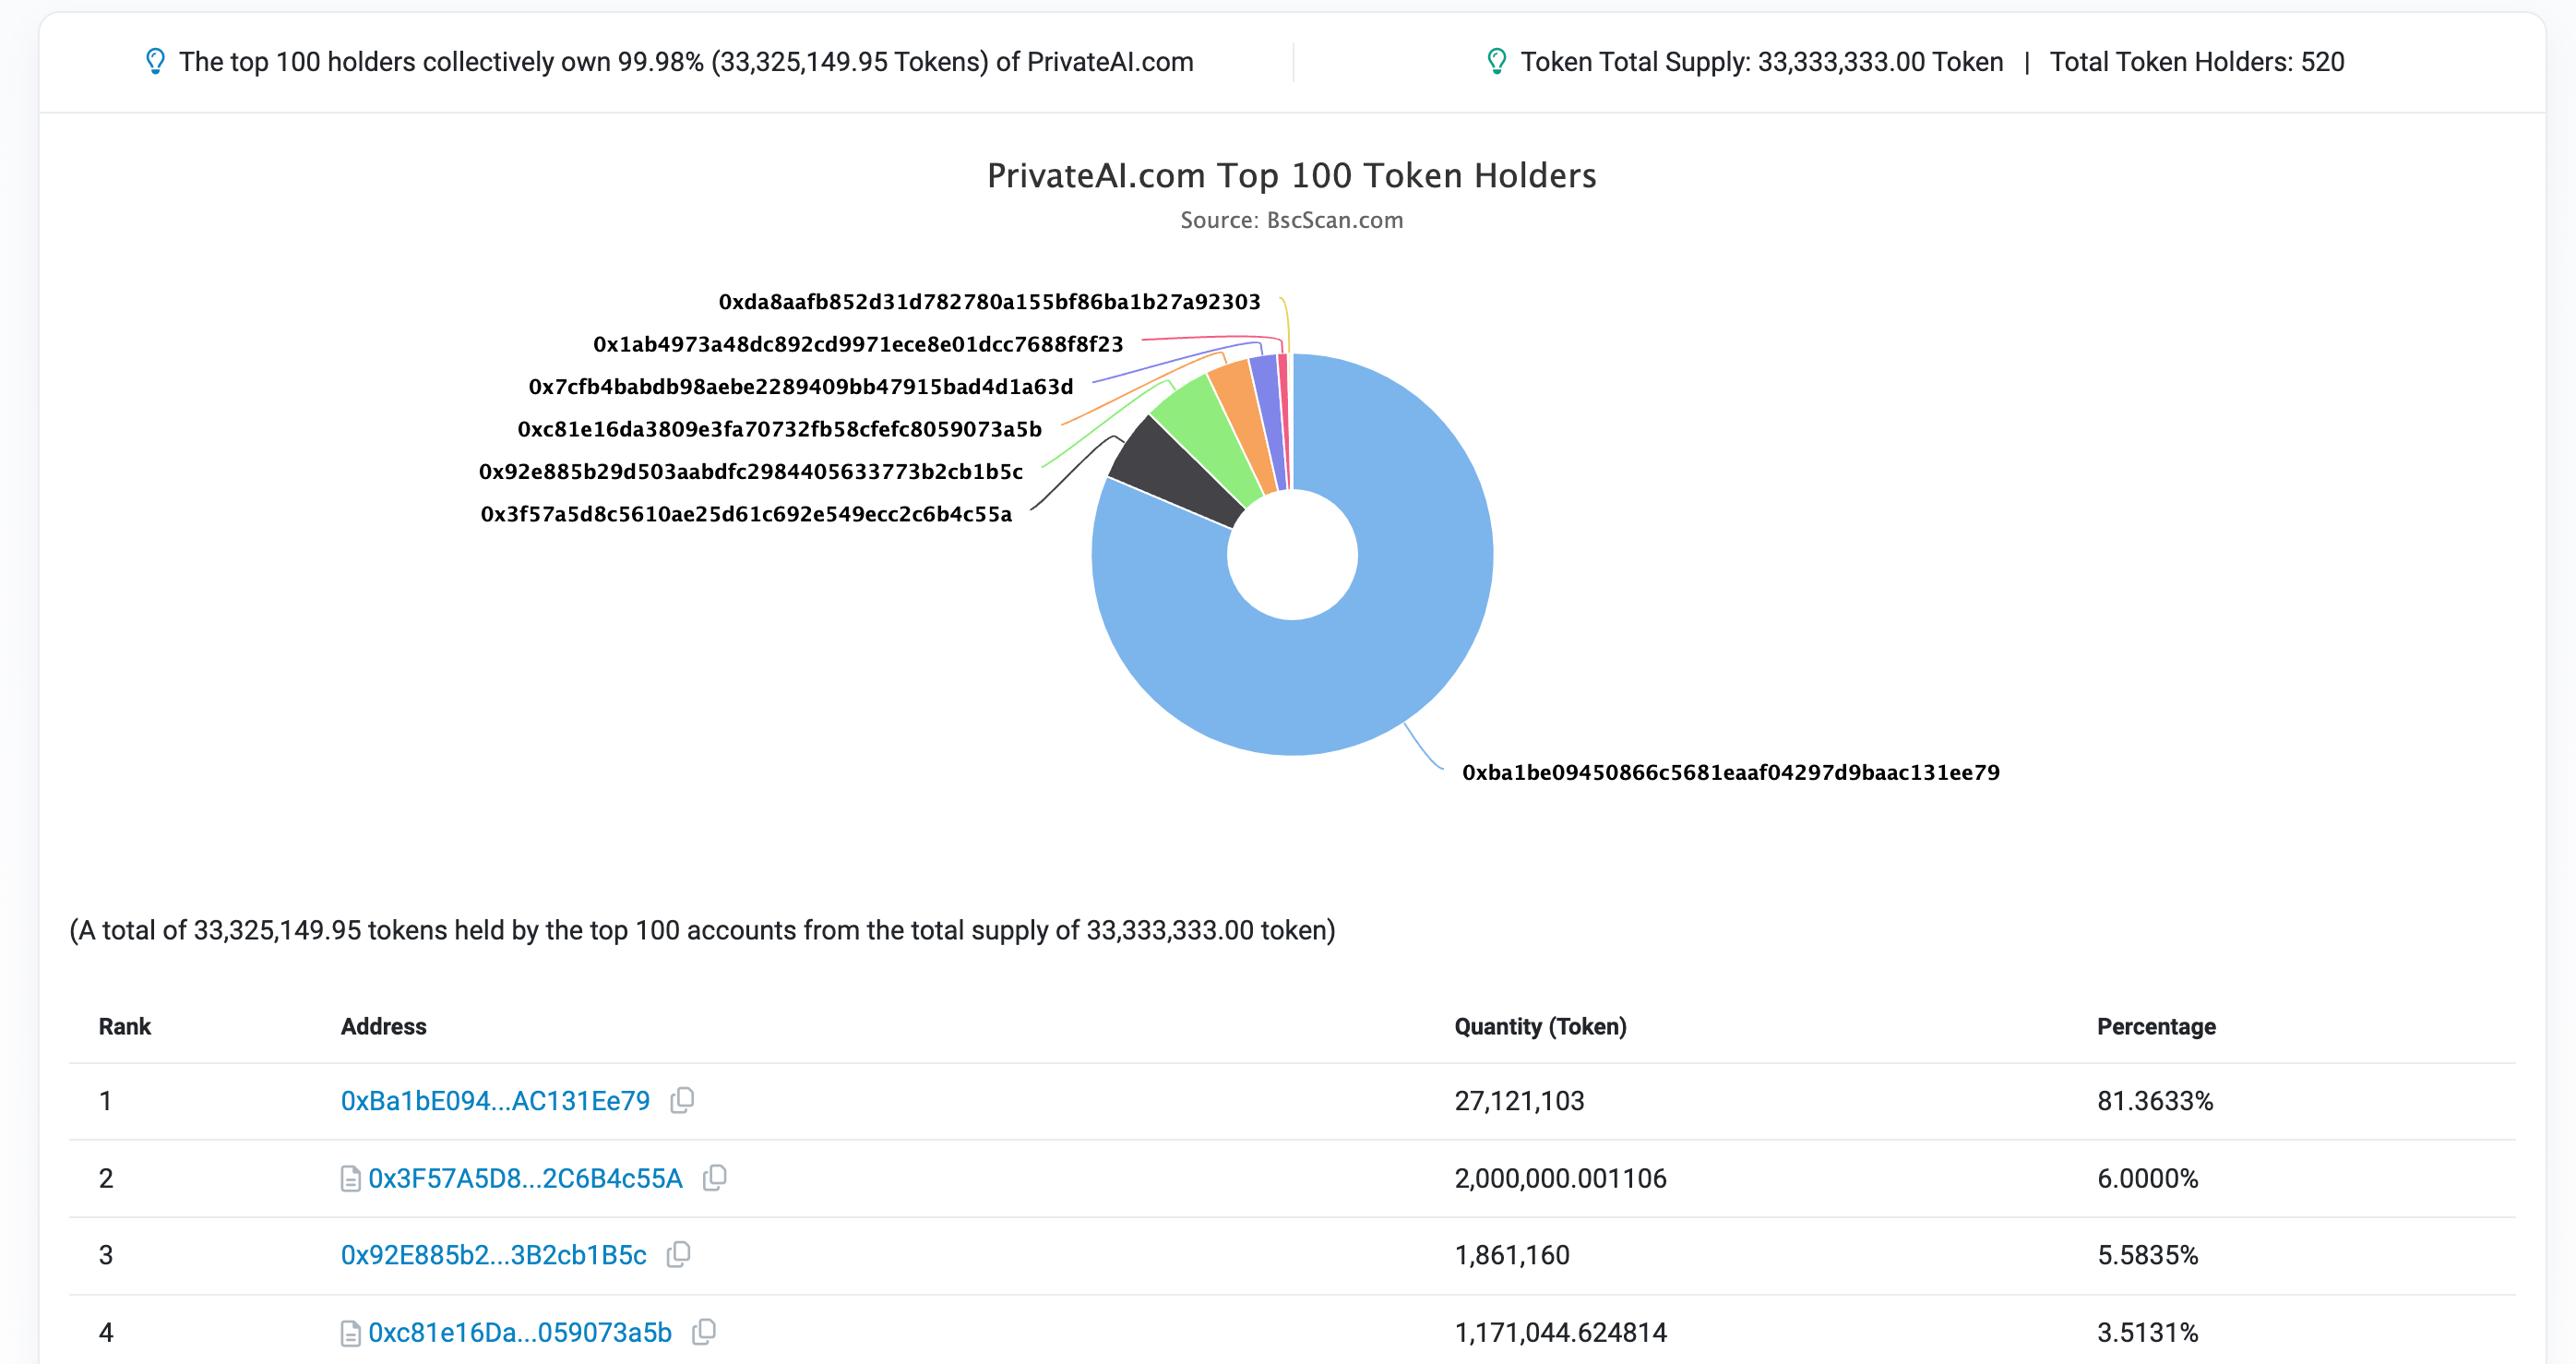Viewport: 2576px width, 1364px height.
Task: Click contract icon beside 0x3F57A5D8...2C6B4c55A
Action: (x=350, y=1179)
